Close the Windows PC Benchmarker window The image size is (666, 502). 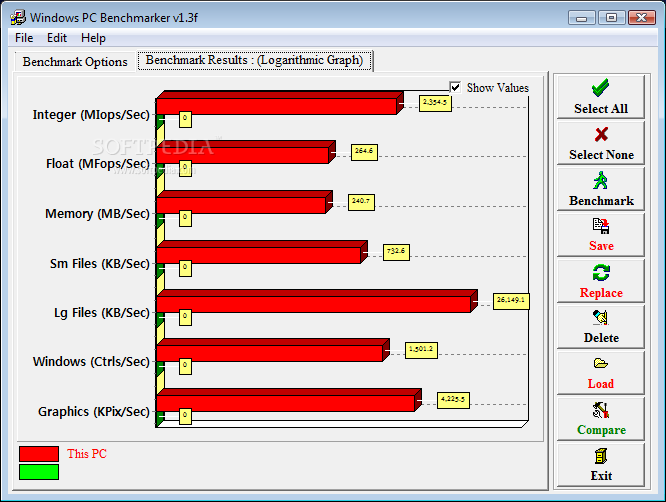(x=642, y=18)
